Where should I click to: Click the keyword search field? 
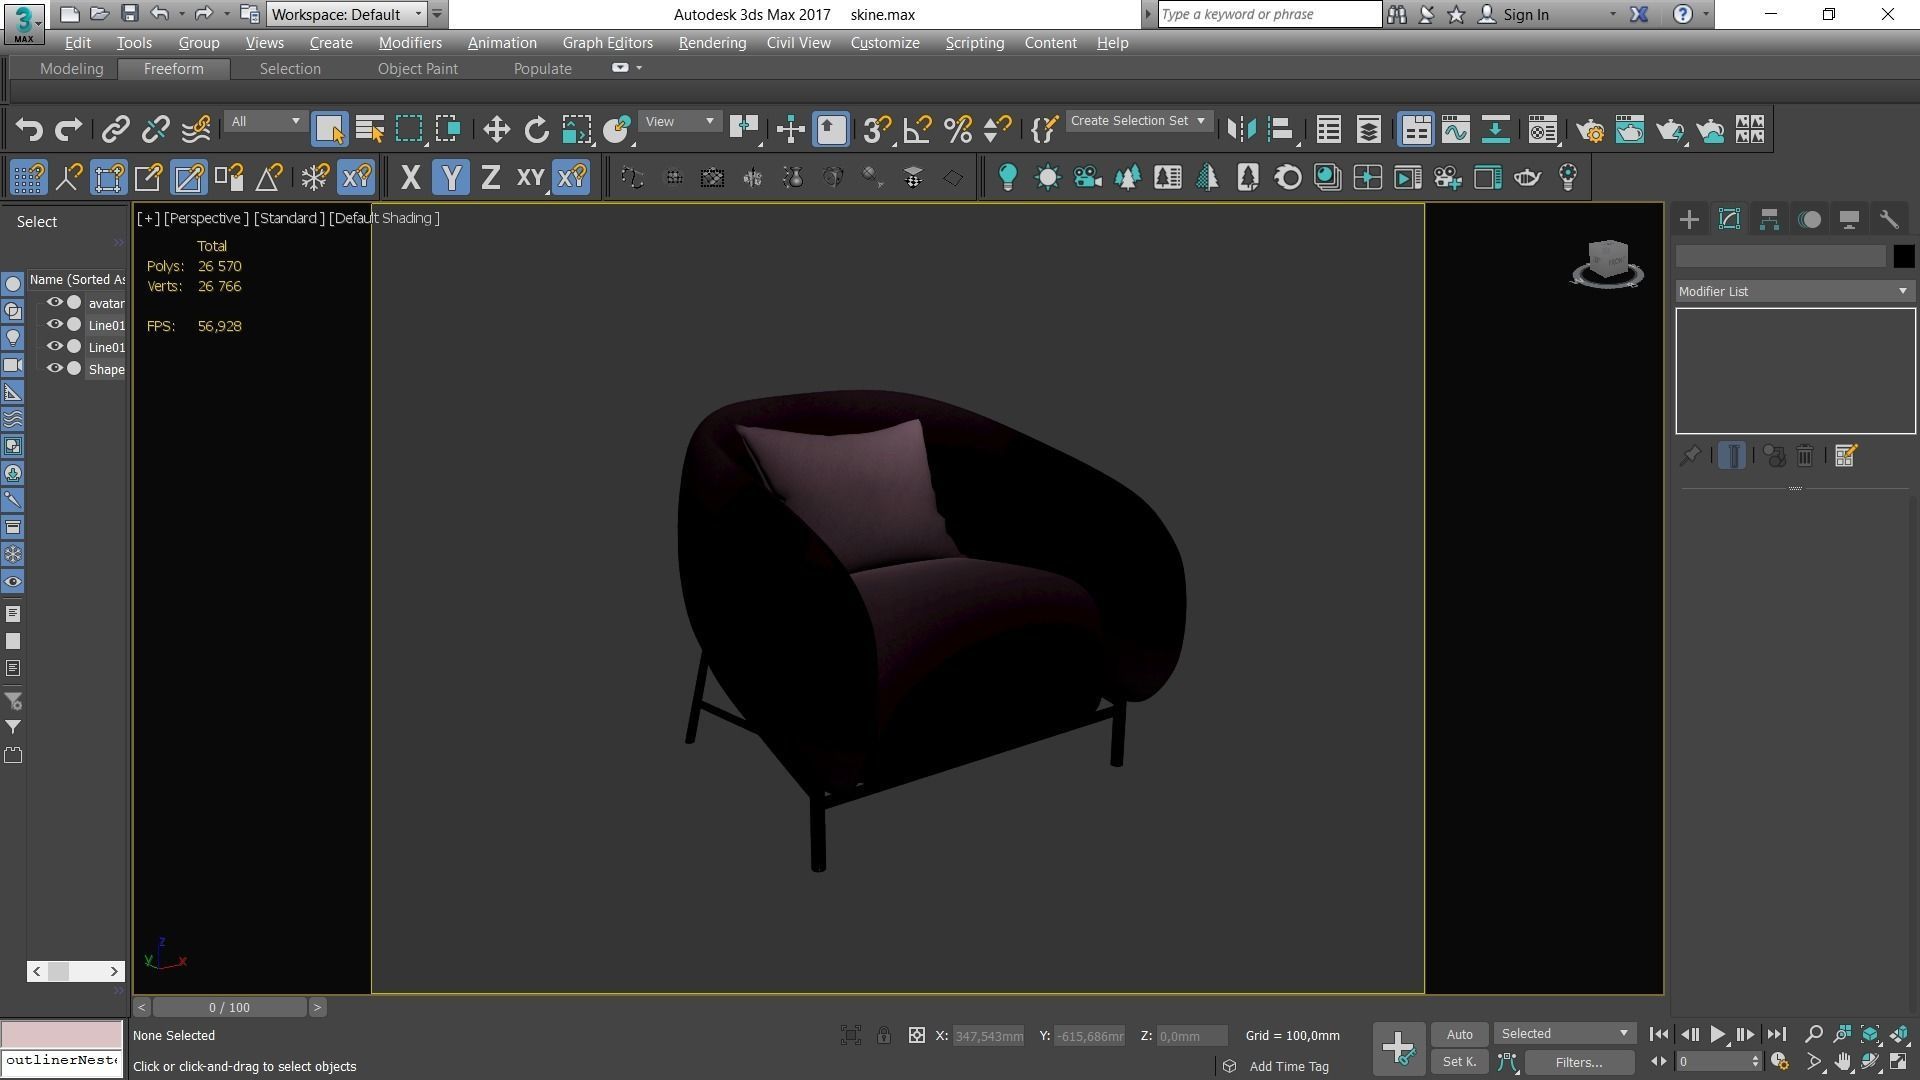pos(1269,14)
